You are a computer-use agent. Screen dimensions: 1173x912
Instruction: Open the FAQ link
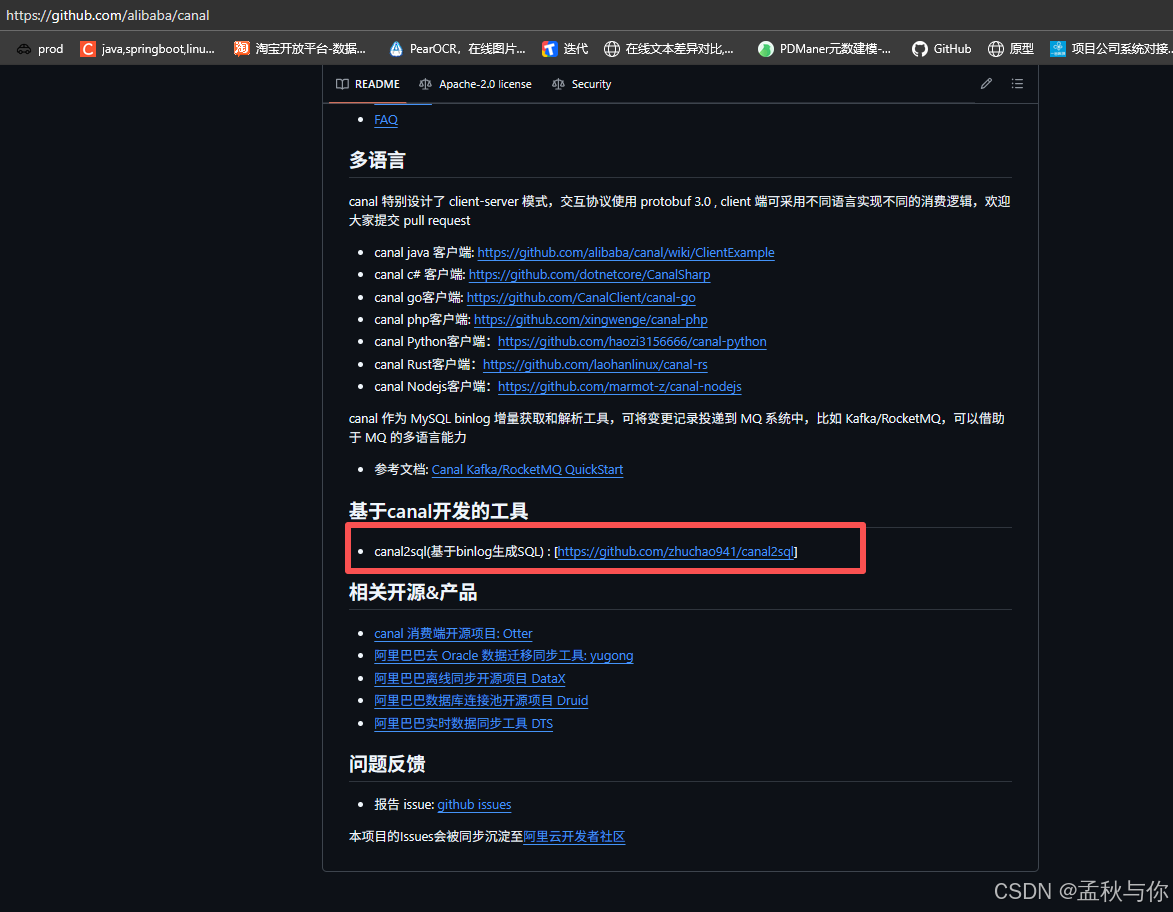pyautogui.click(x=386, y=120)
